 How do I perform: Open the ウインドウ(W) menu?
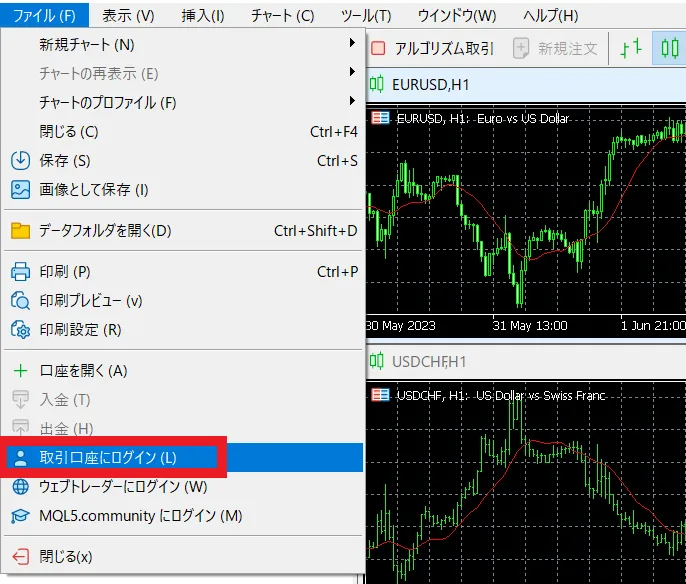click(457, 16)
